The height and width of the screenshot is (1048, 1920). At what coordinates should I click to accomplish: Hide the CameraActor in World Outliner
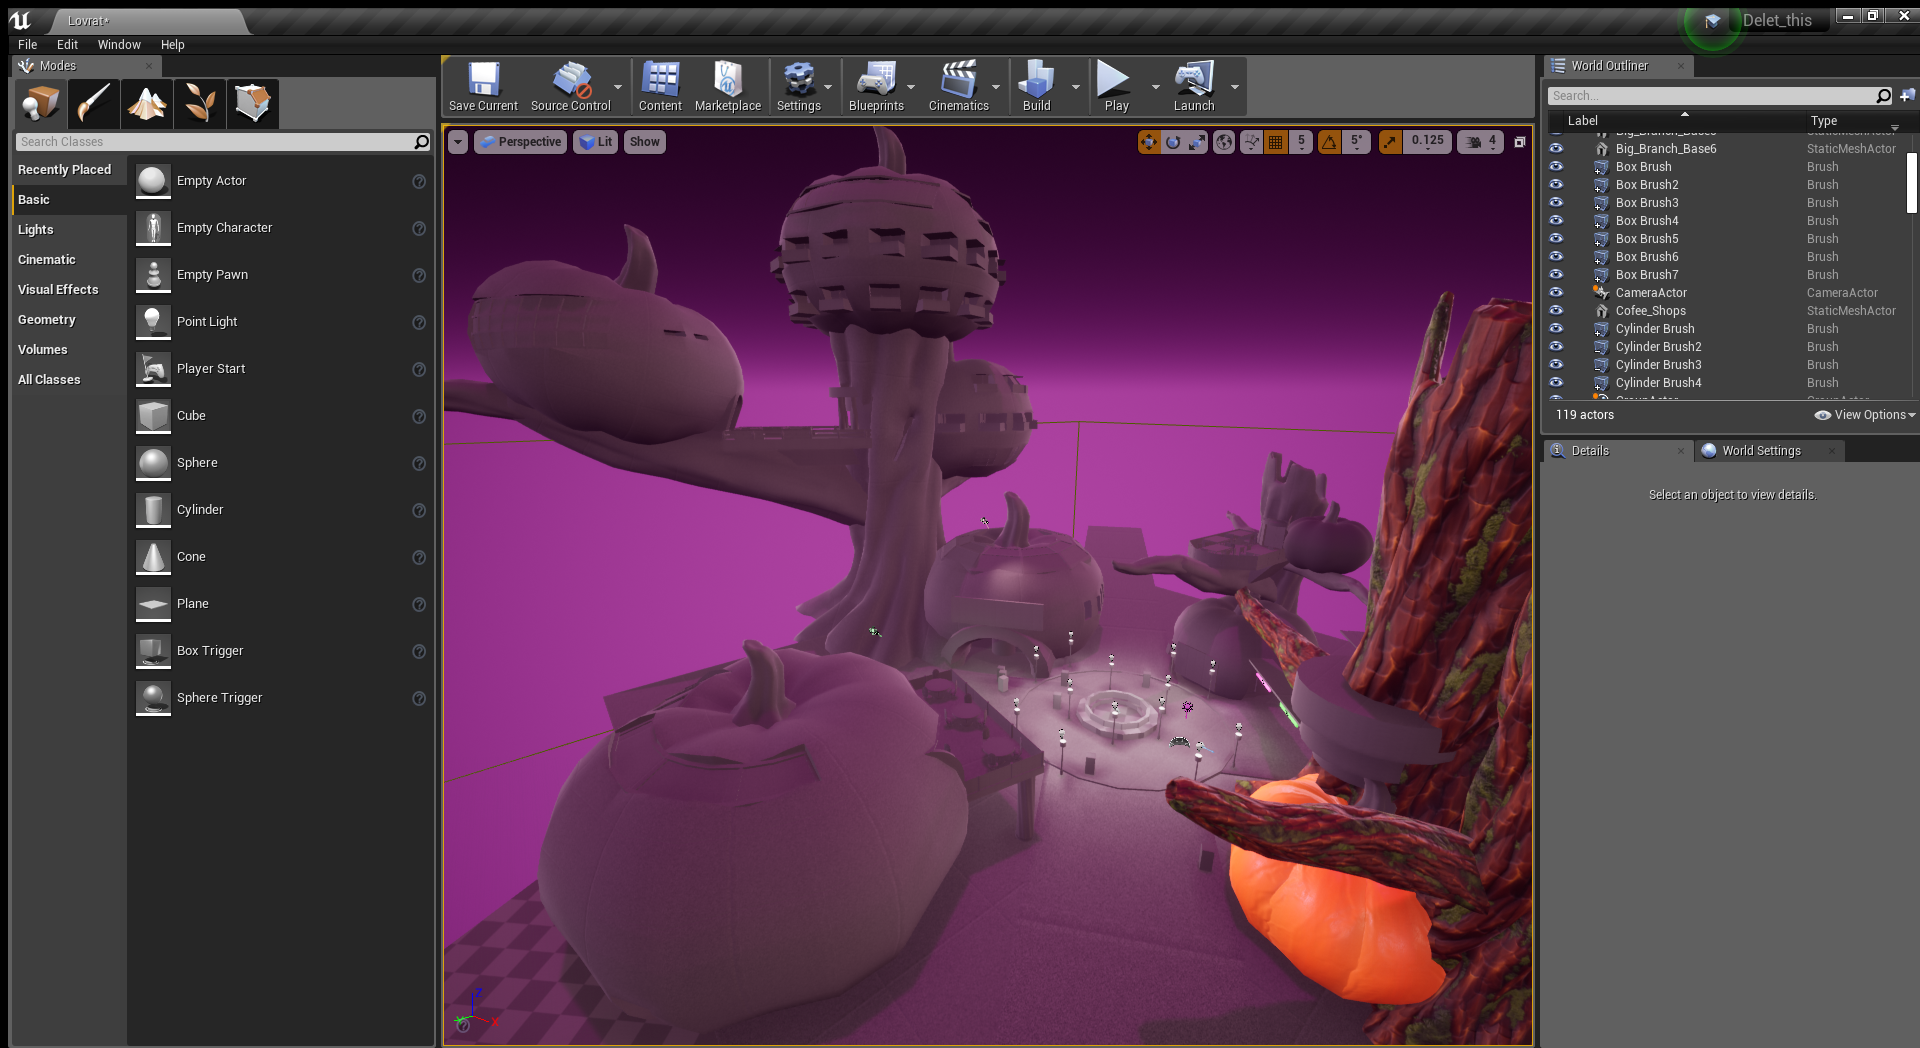pos(1556,293)
